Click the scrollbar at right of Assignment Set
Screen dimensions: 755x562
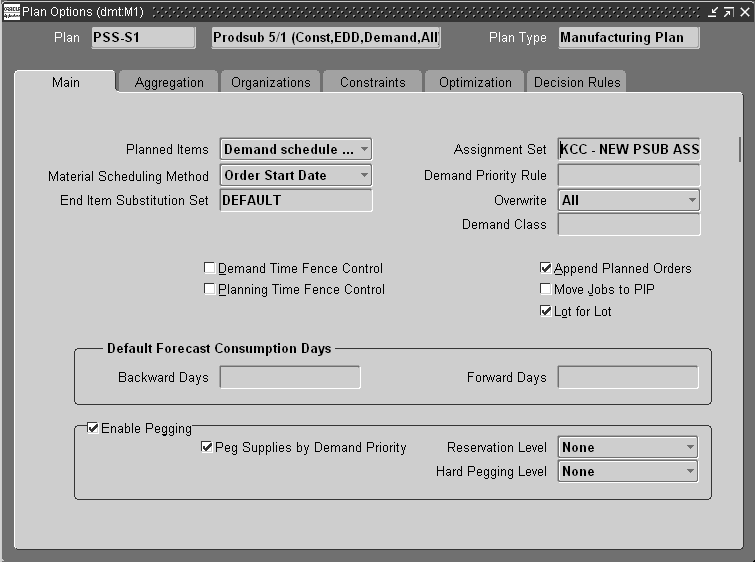click(x=740, y=149)
